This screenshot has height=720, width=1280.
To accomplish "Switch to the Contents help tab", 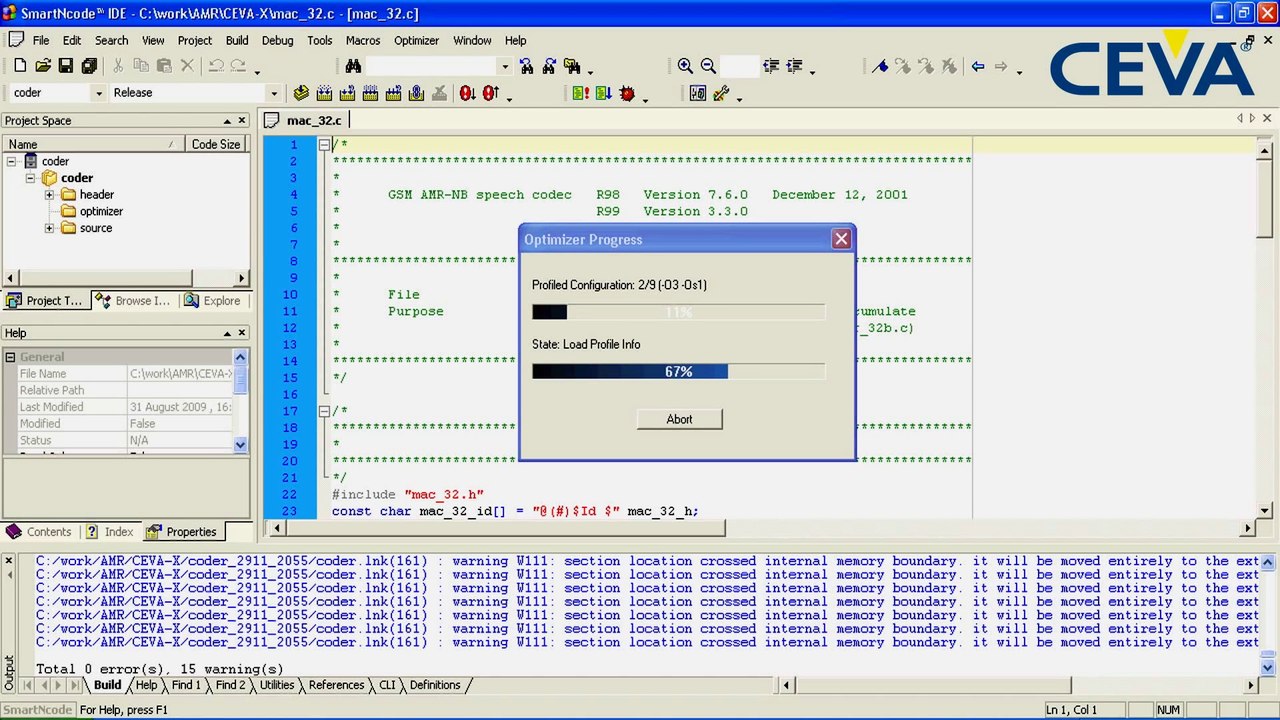I will pos(39,532).
